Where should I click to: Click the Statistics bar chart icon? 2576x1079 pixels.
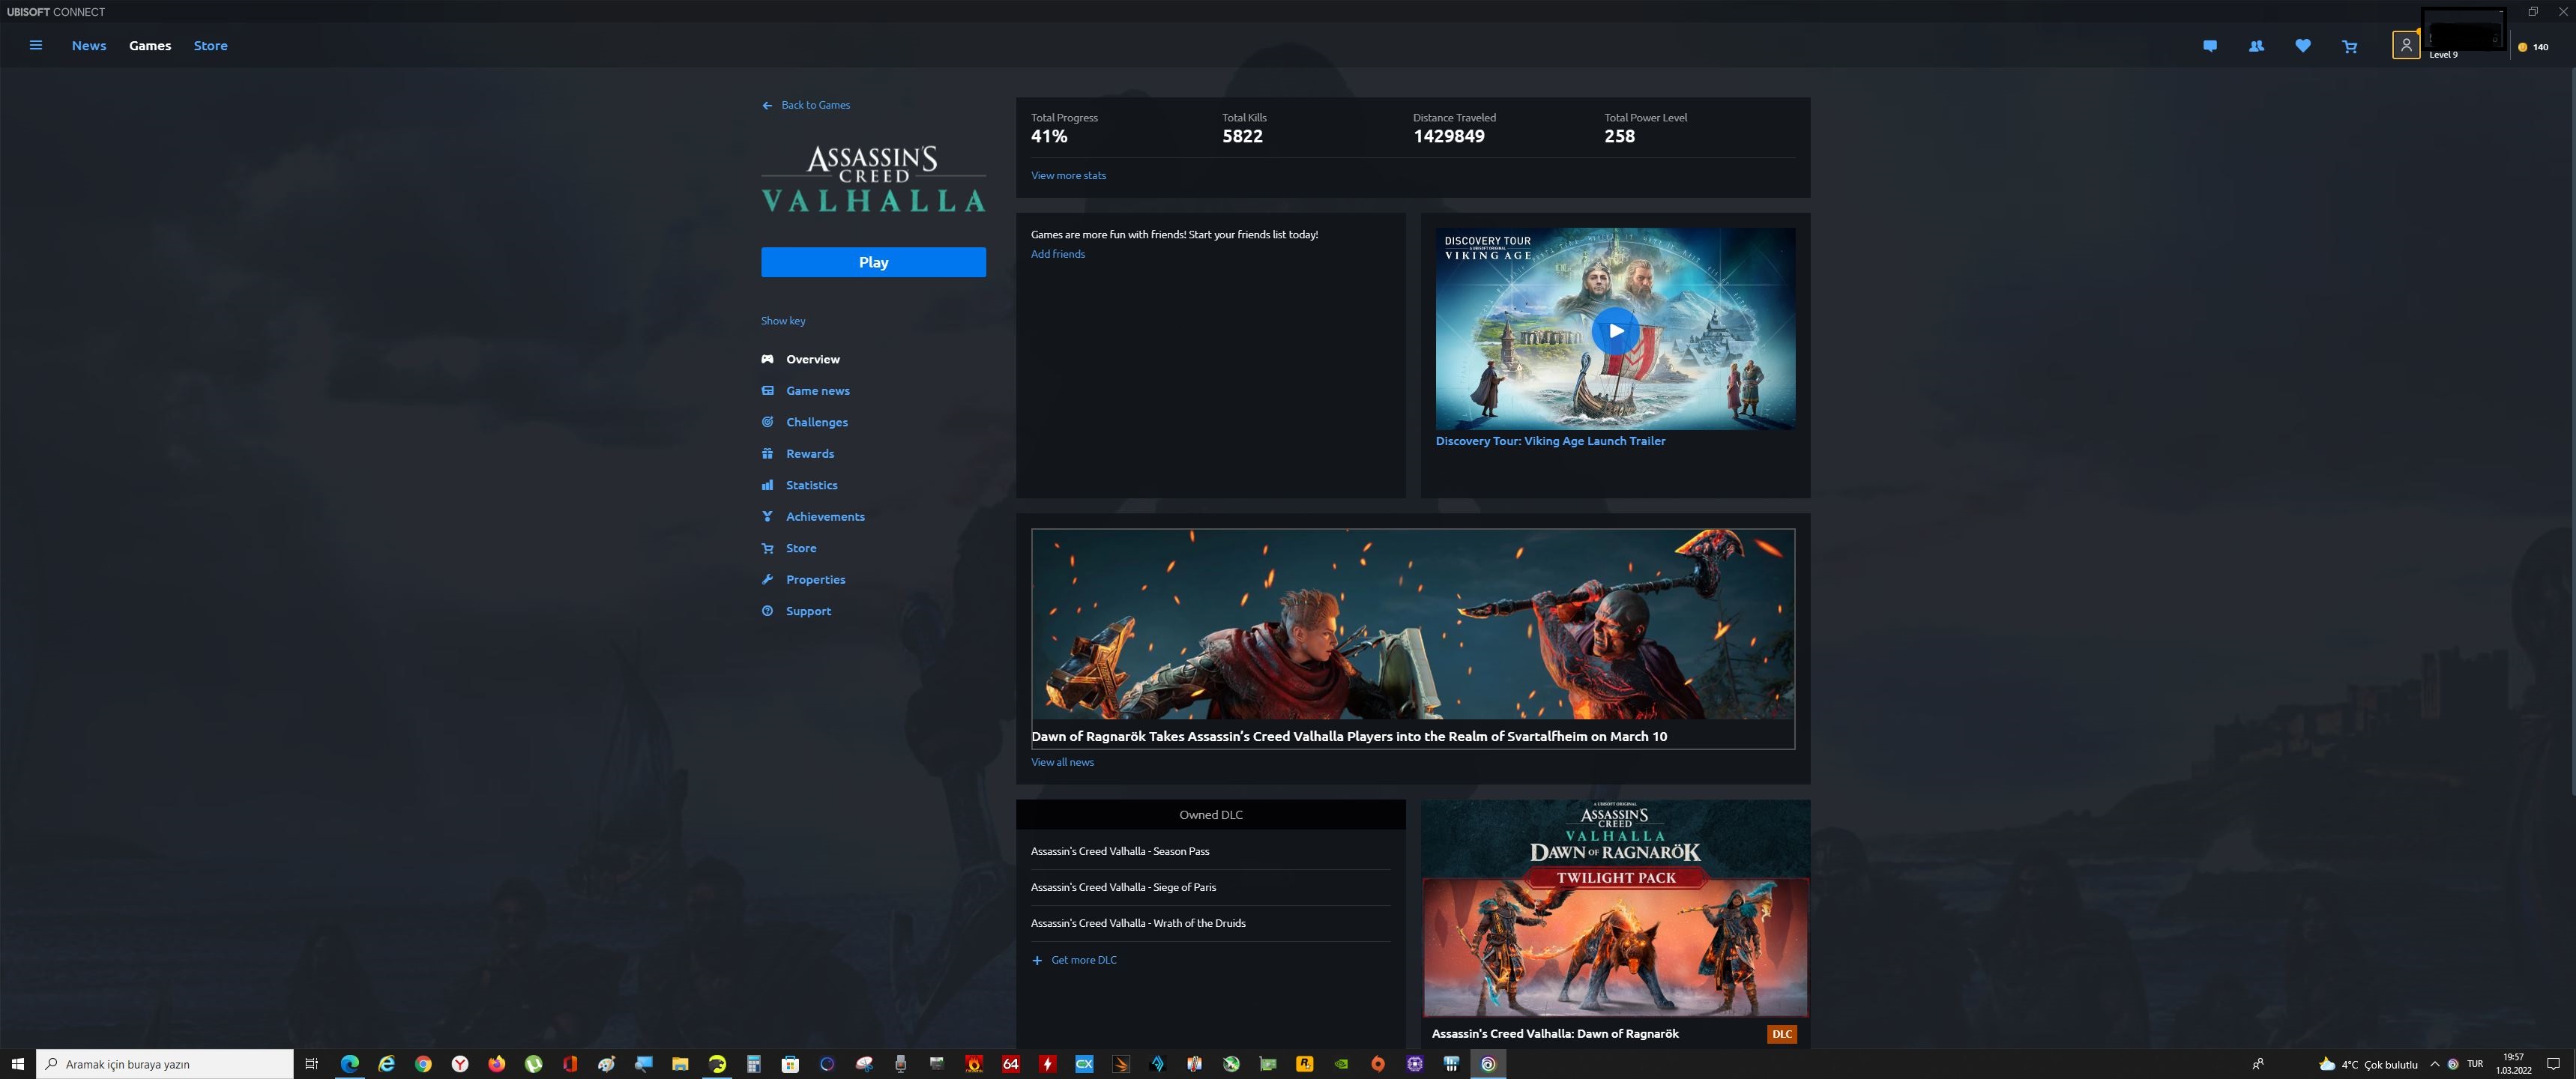coord(767,485)
